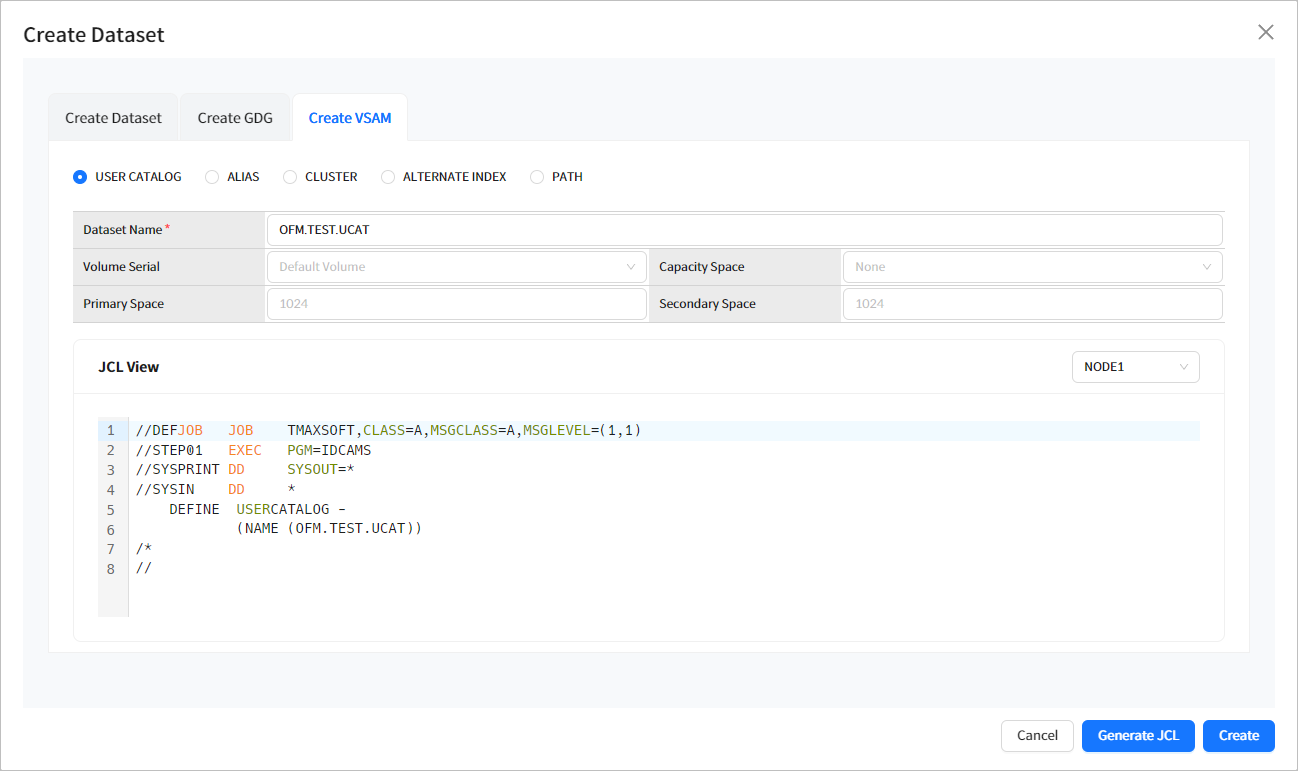Viewport: 1298px width, 771px height.
Task: Open the NODE1 selector in JCL View
Action: tap(1135, 367)
